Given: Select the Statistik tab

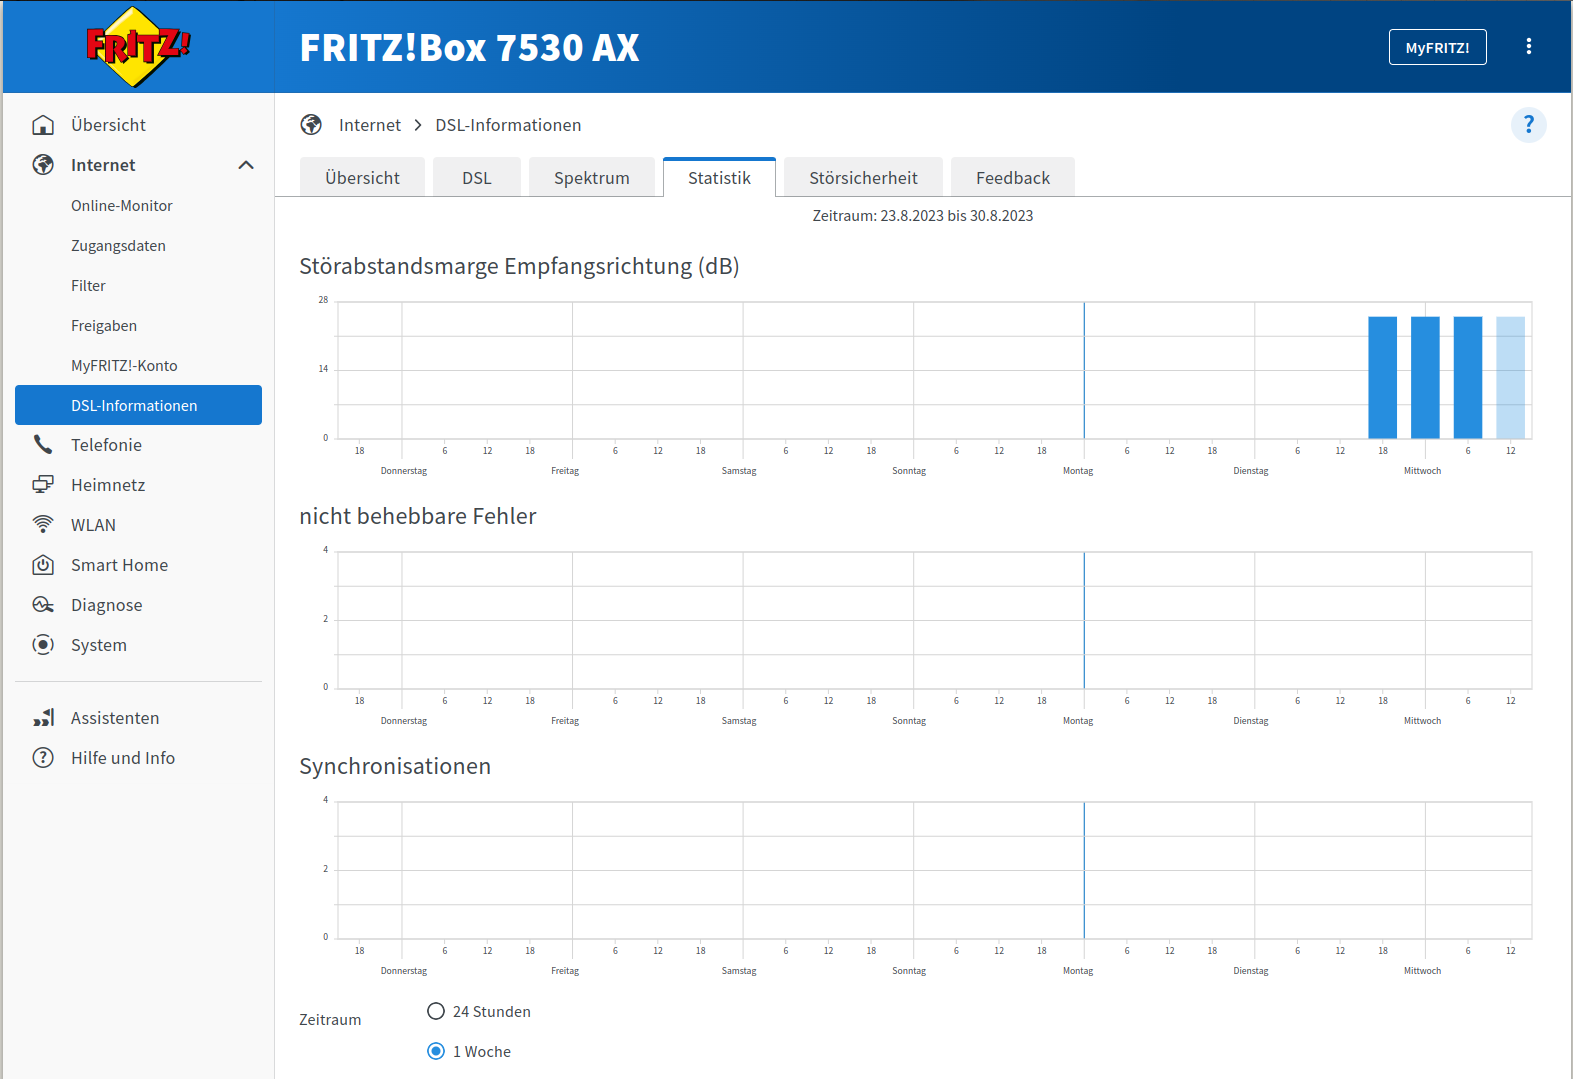Looking at the screenshot, I should (x=719, y=177).
